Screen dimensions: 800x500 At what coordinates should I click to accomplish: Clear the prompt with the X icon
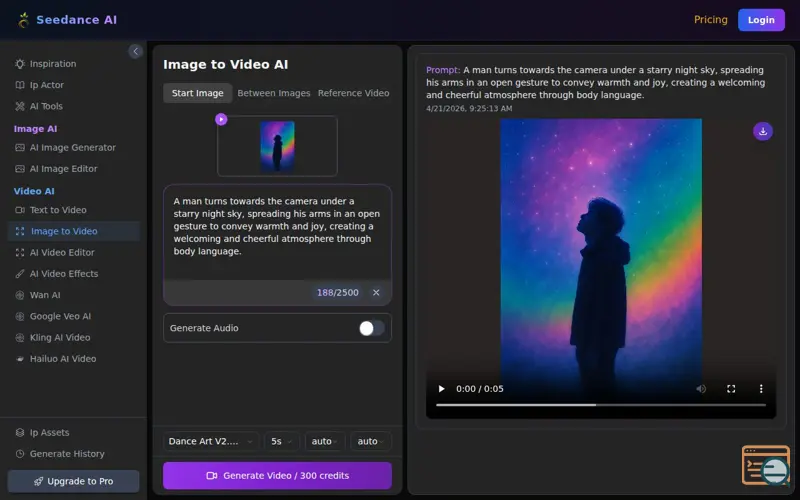tap(376, 292)
